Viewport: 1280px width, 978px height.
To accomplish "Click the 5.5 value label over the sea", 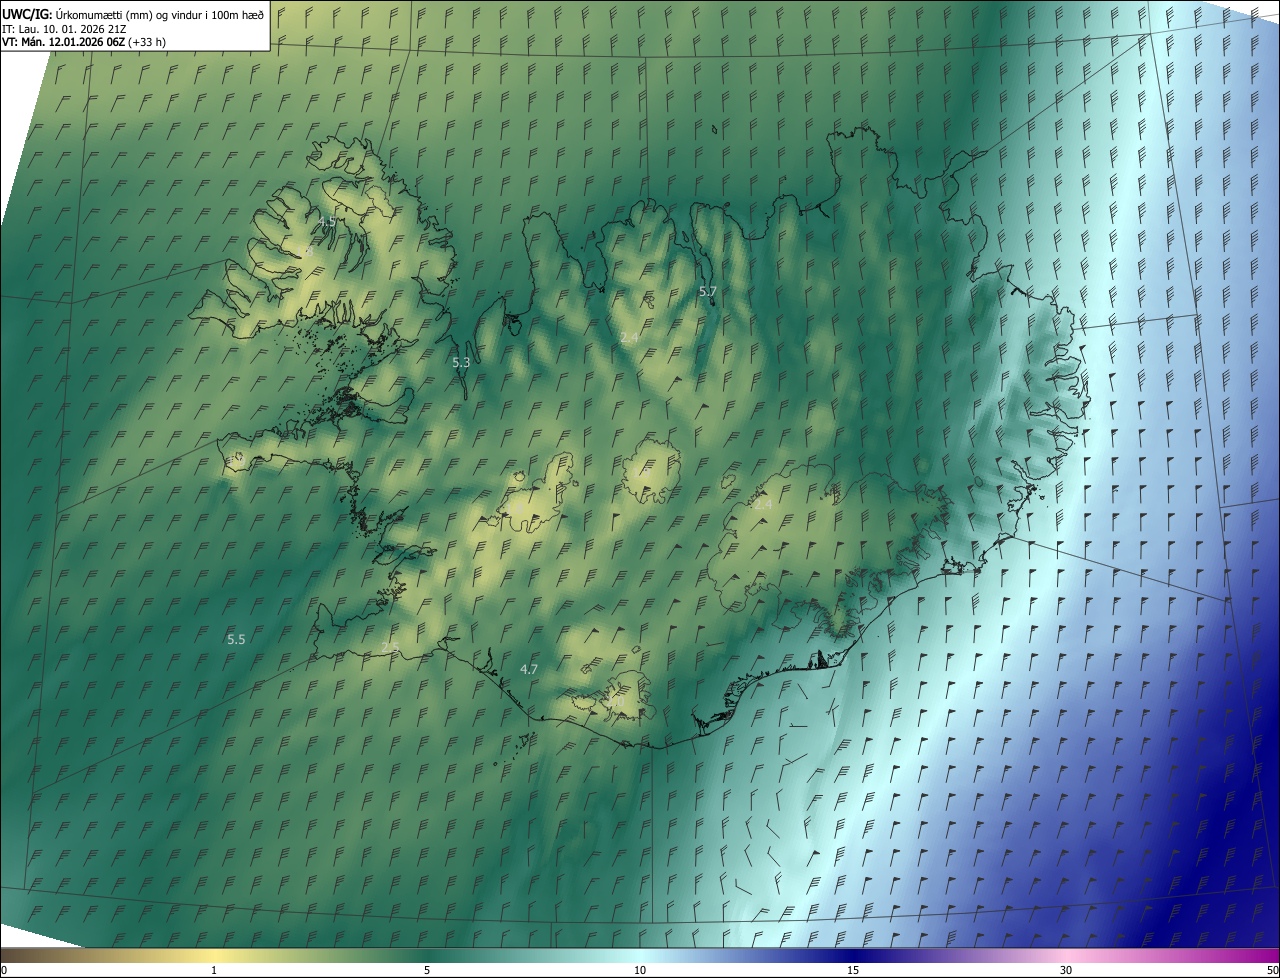I will point(236,638).
